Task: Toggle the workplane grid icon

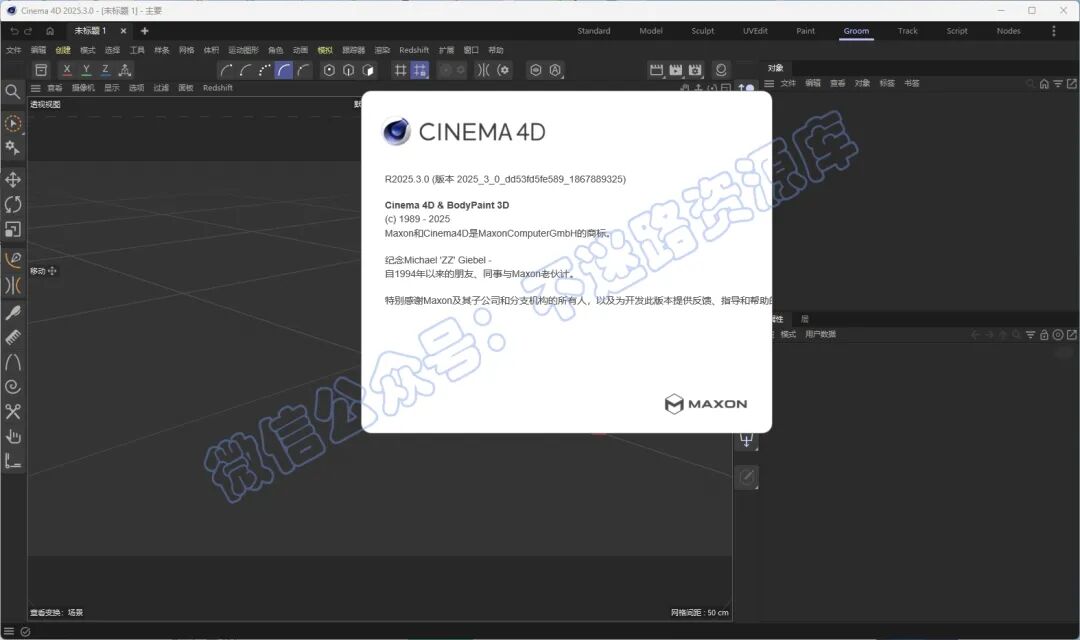Action: tap(400, 70)
